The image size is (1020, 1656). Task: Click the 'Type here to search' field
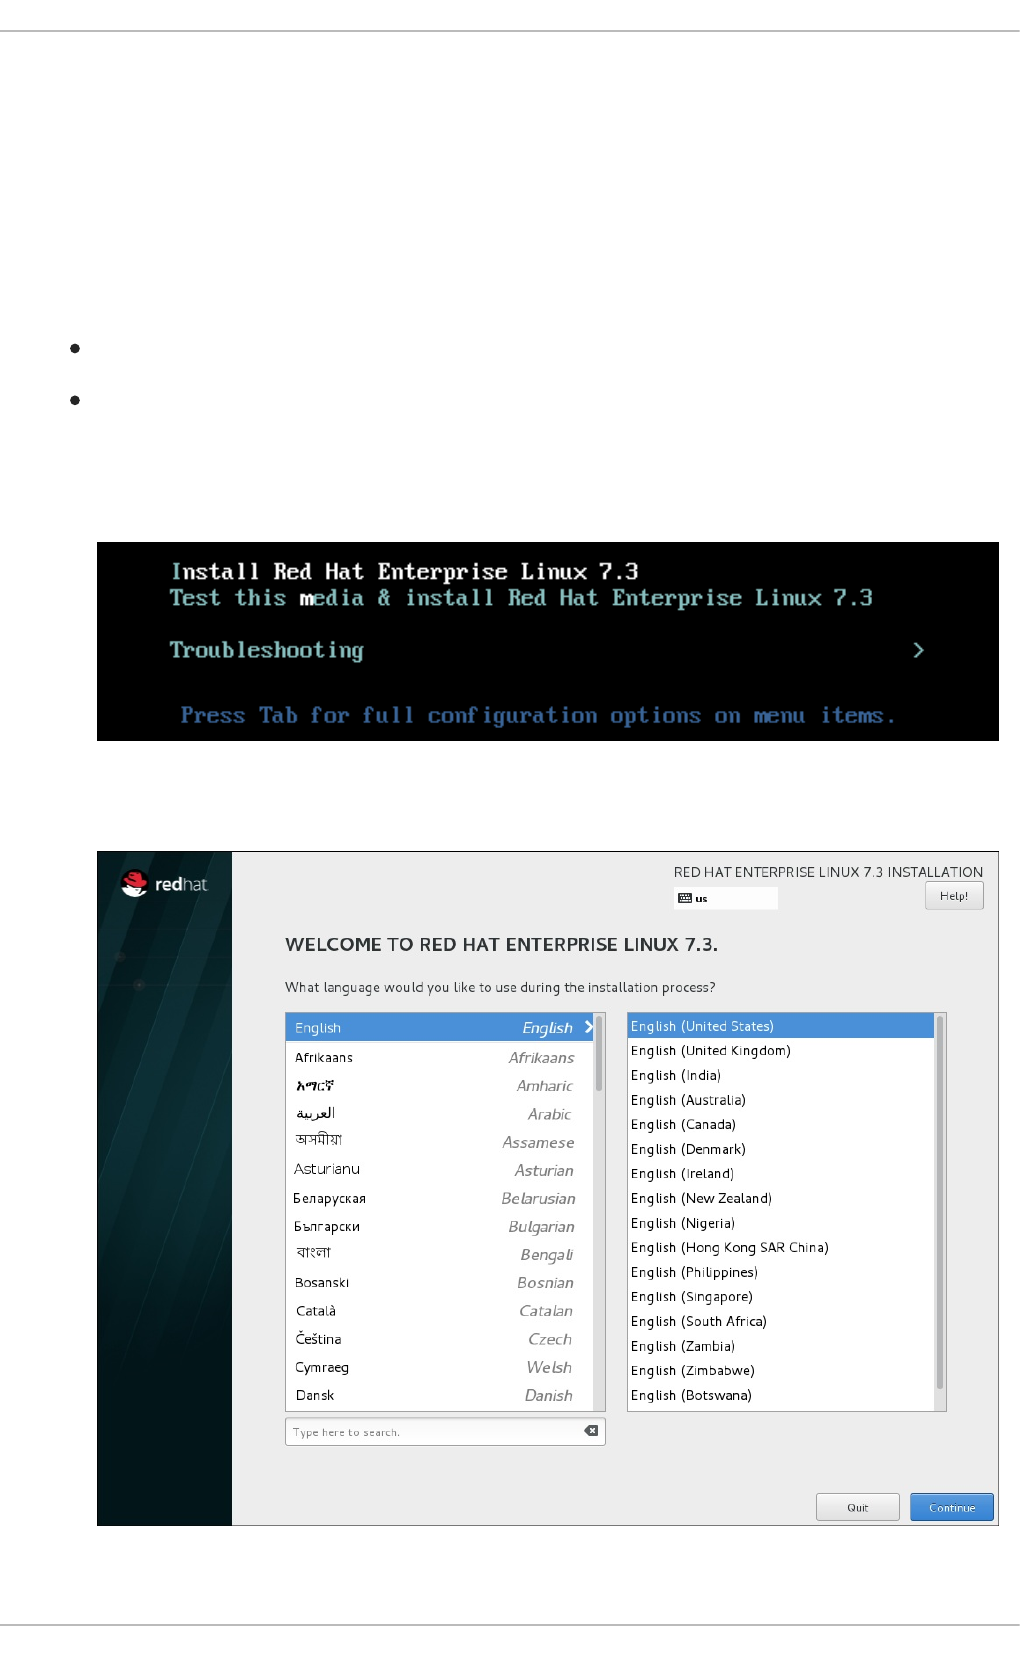(445, 1432)
